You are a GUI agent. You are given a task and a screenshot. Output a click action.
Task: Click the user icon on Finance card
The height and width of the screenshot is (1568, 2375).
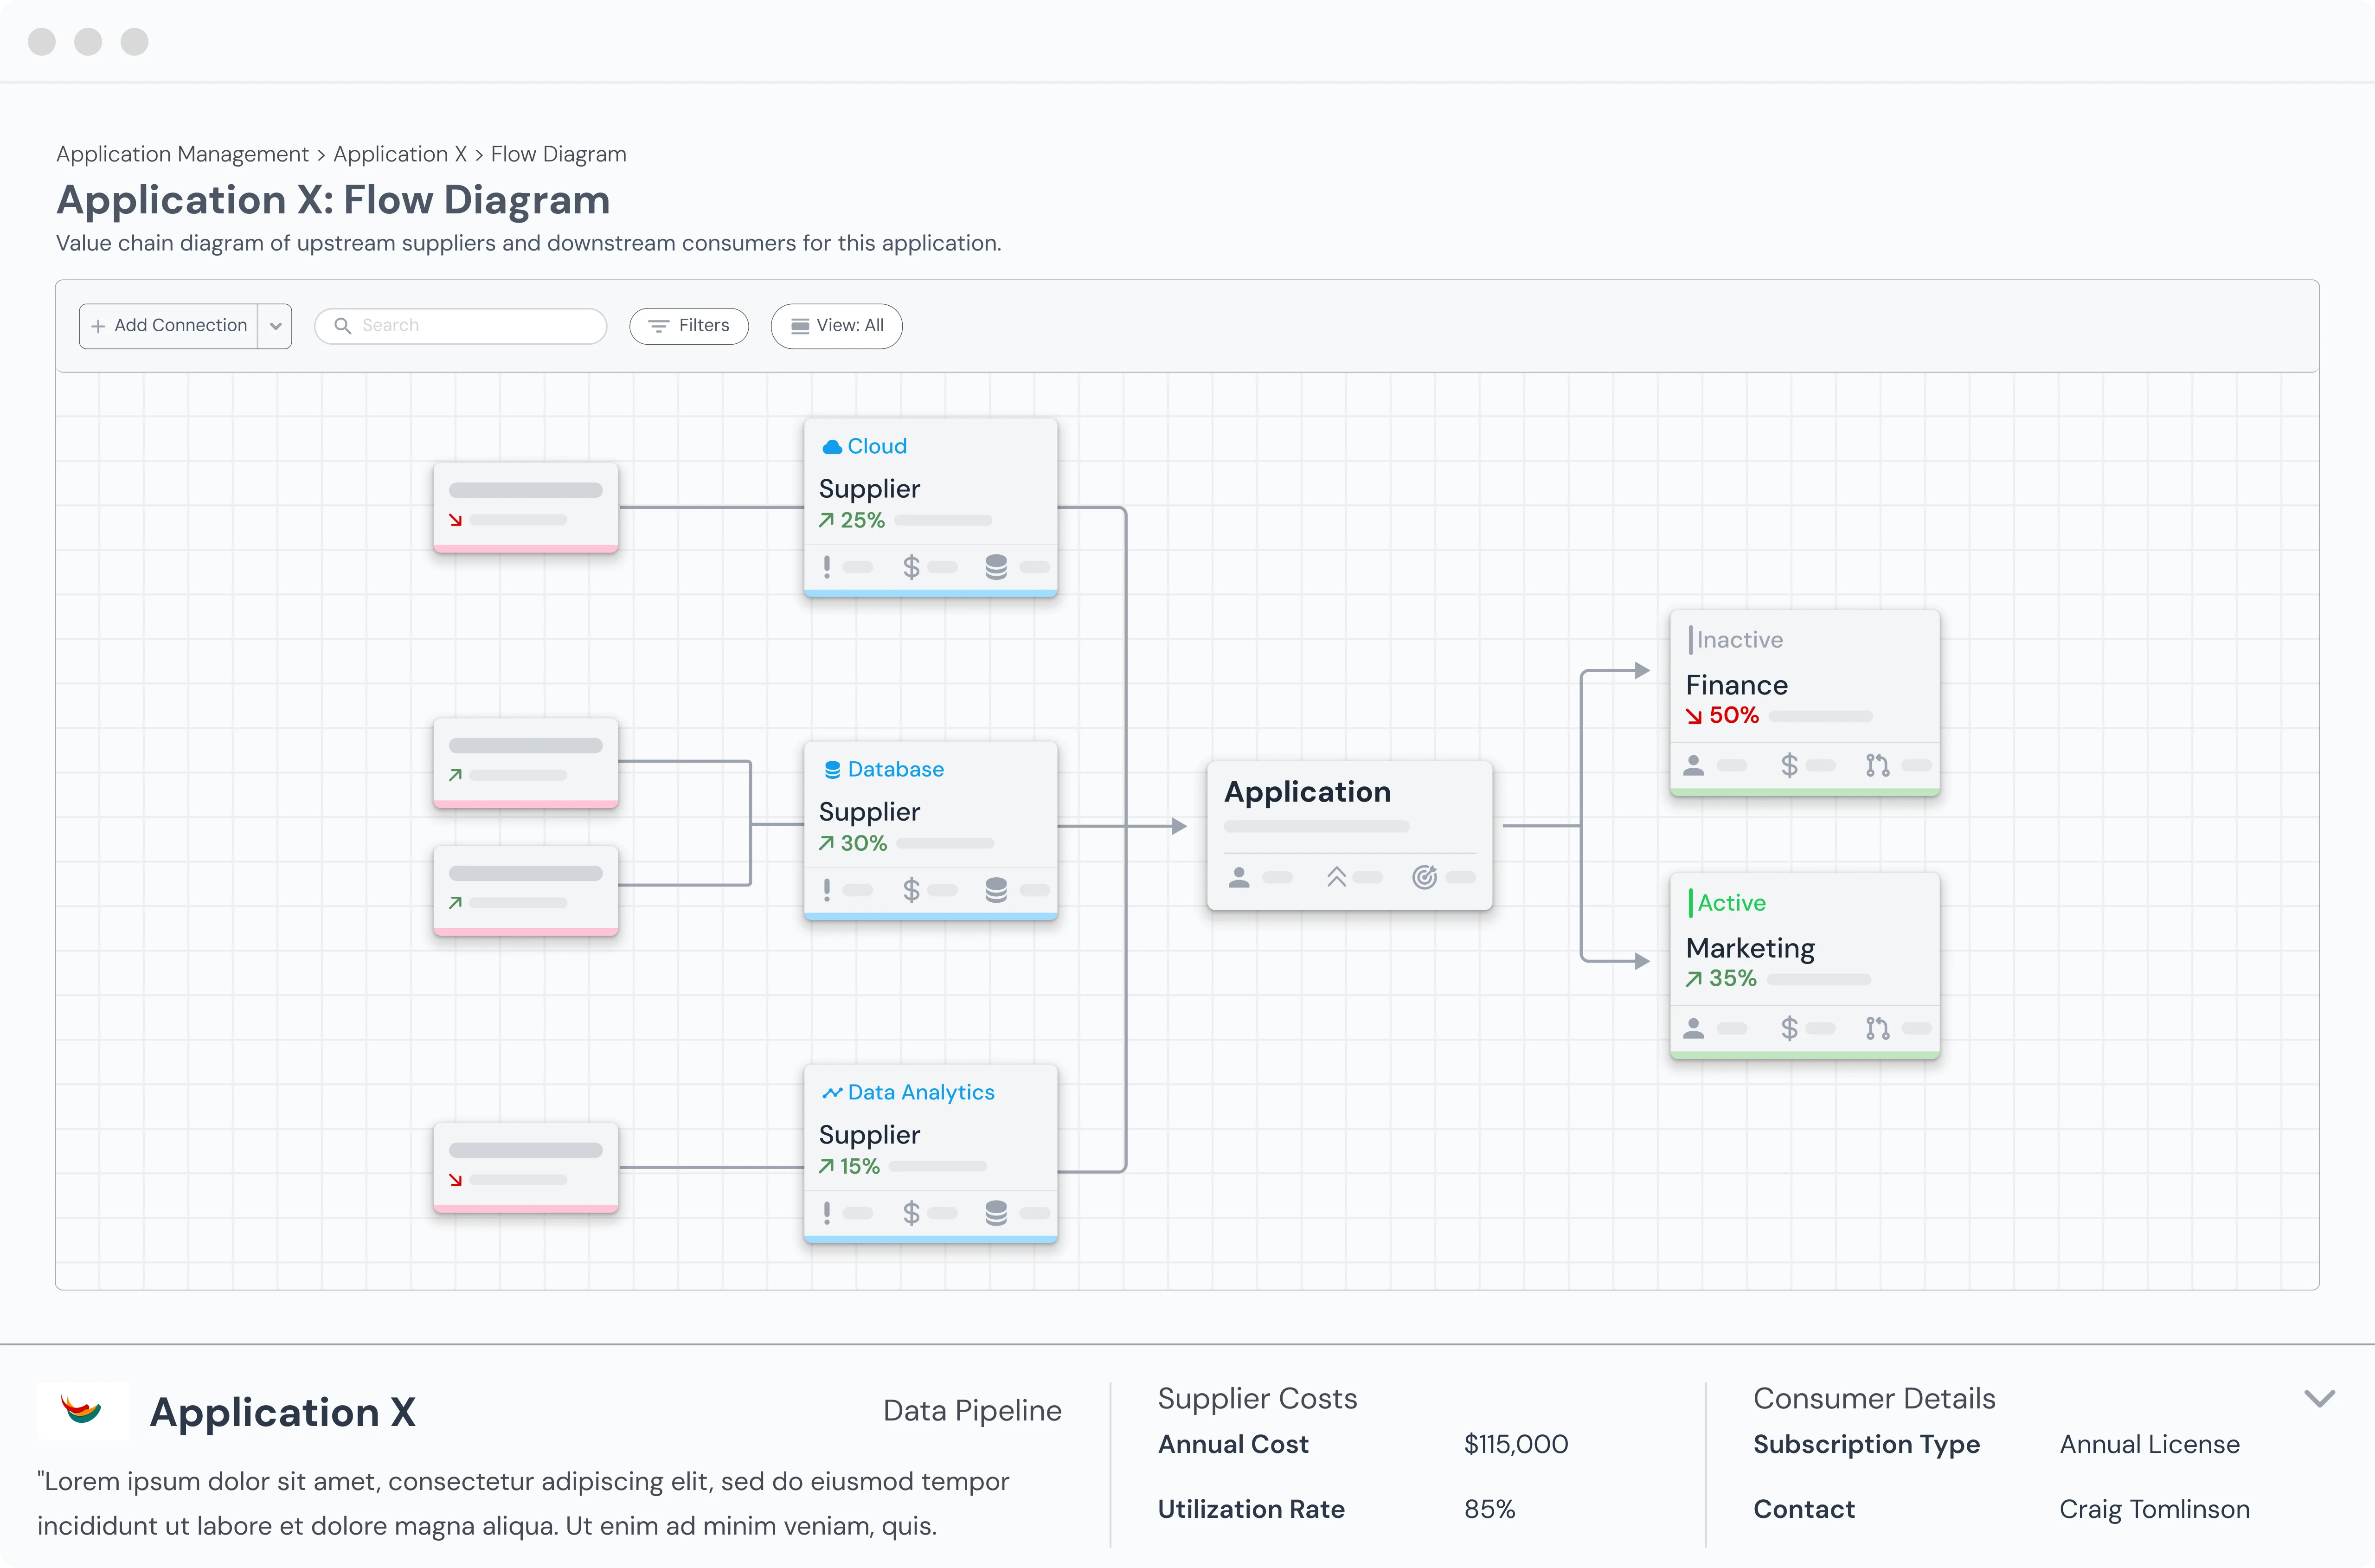[x=1693, y=766]
